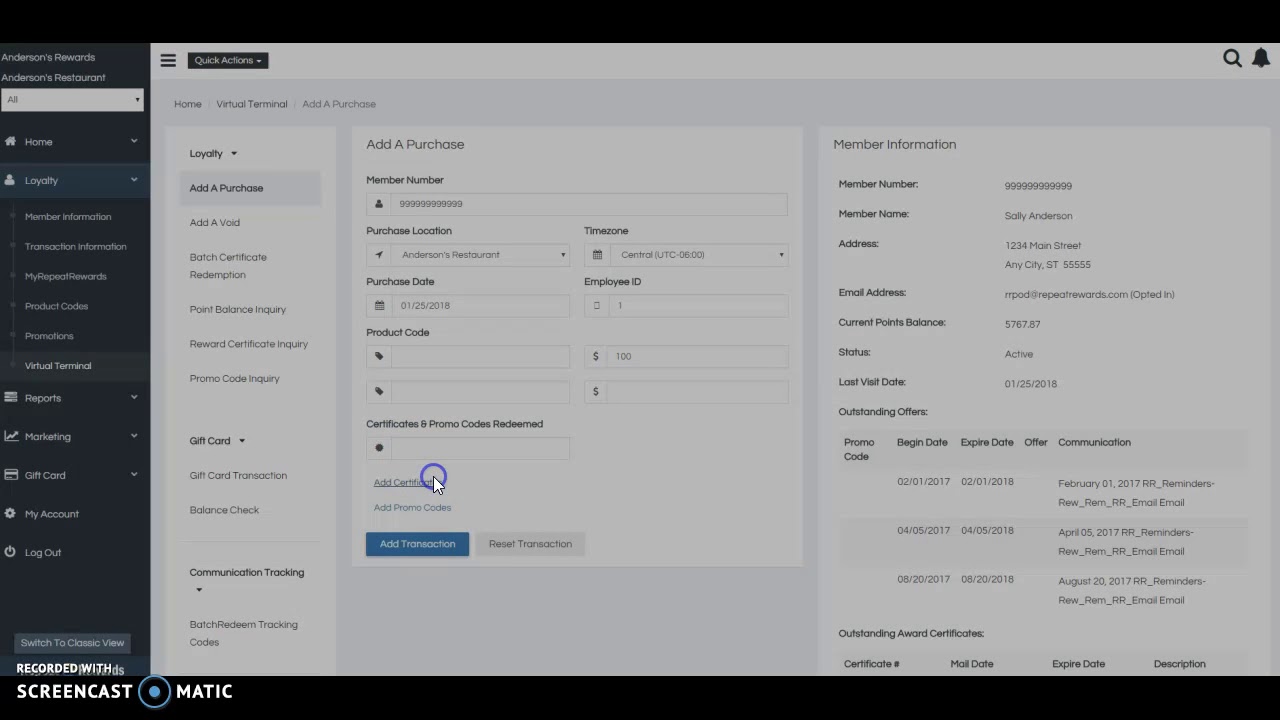Open BatchRedeem Tracking Codes
1280x720 pixels.
[x=244, y=634]
